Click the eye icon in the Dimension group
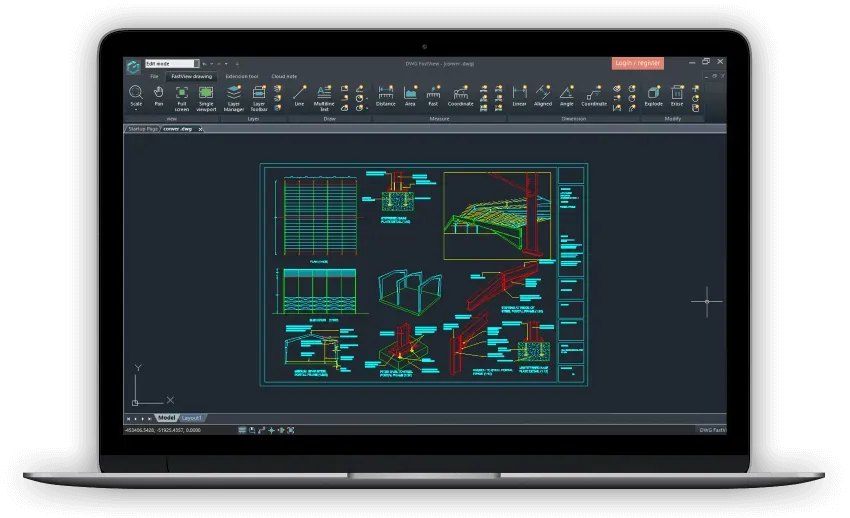850x518 pixels. (617, 88)
